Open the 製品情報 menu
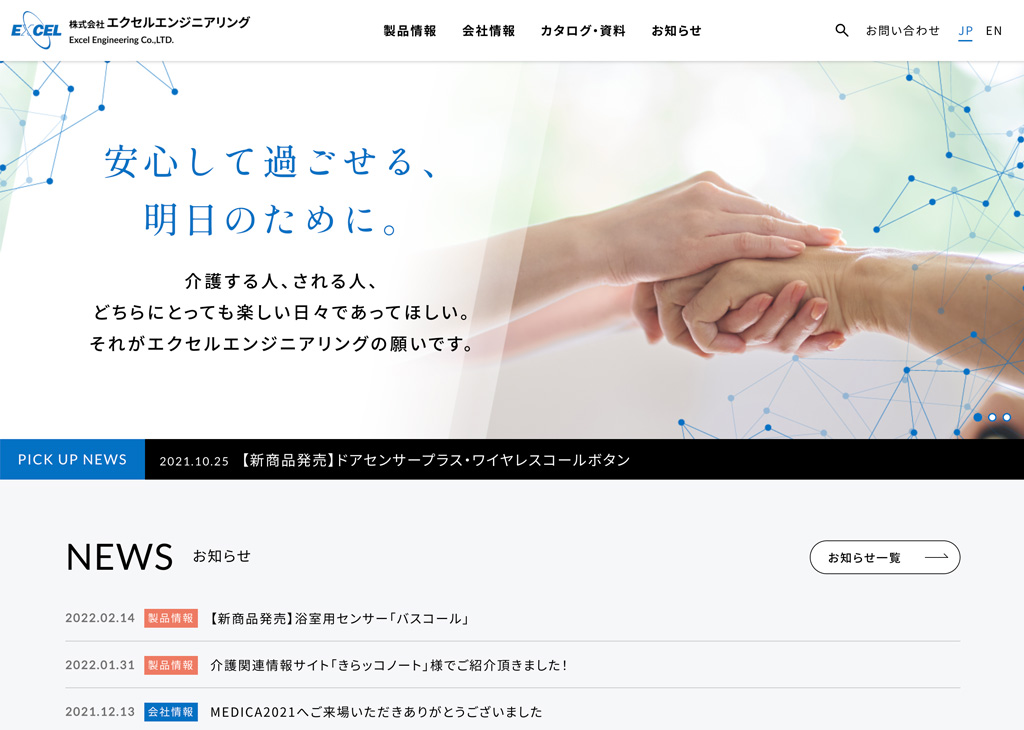Screen dimensions: 1024x730 pos(409,31)
